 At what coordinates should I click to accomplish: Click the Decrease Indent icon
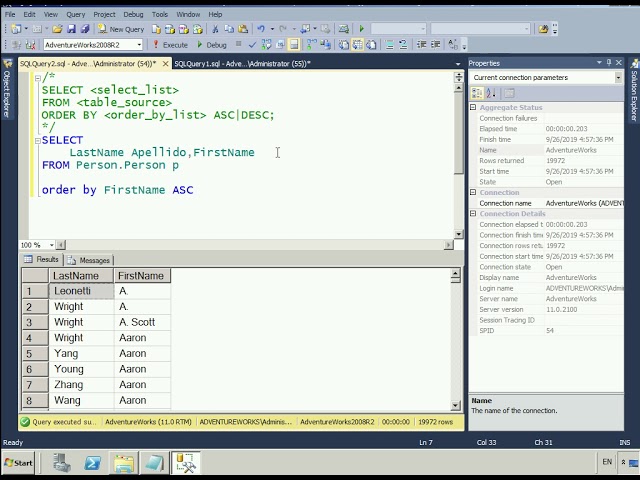(421, 44)
